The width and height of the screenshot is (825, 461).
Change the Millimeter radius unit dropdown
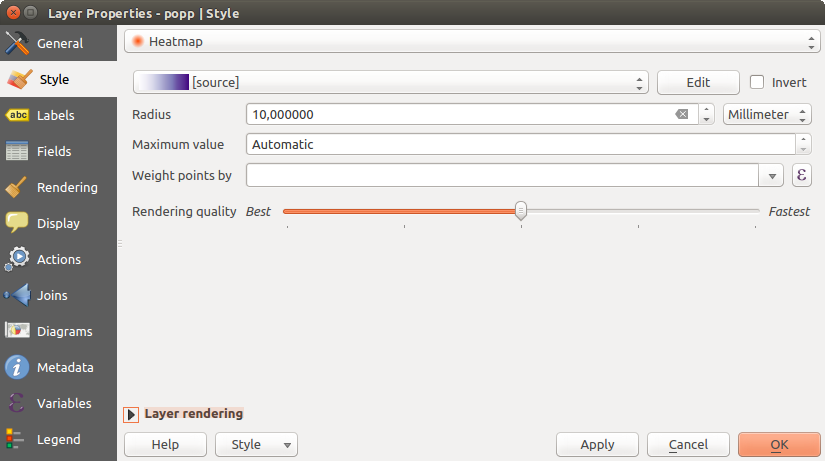767,114
